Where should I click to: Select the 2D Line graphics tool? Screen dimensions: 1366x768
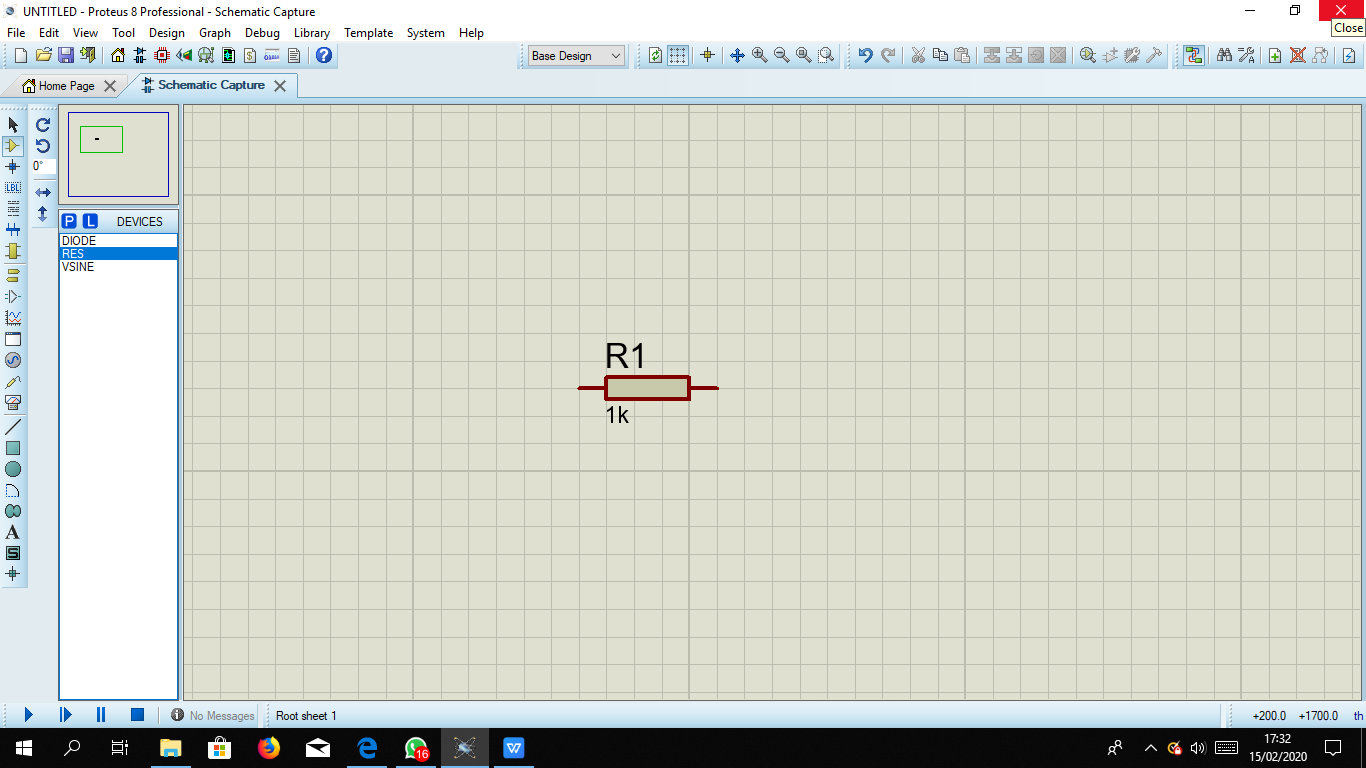[13, 427]
